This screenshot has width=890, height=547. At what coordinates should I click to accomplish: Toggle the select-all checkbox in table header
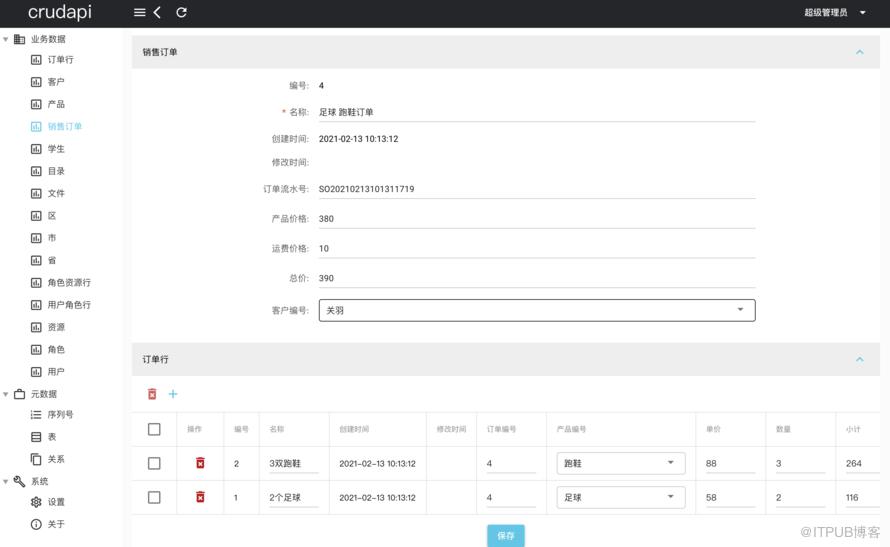click(154, 430)
